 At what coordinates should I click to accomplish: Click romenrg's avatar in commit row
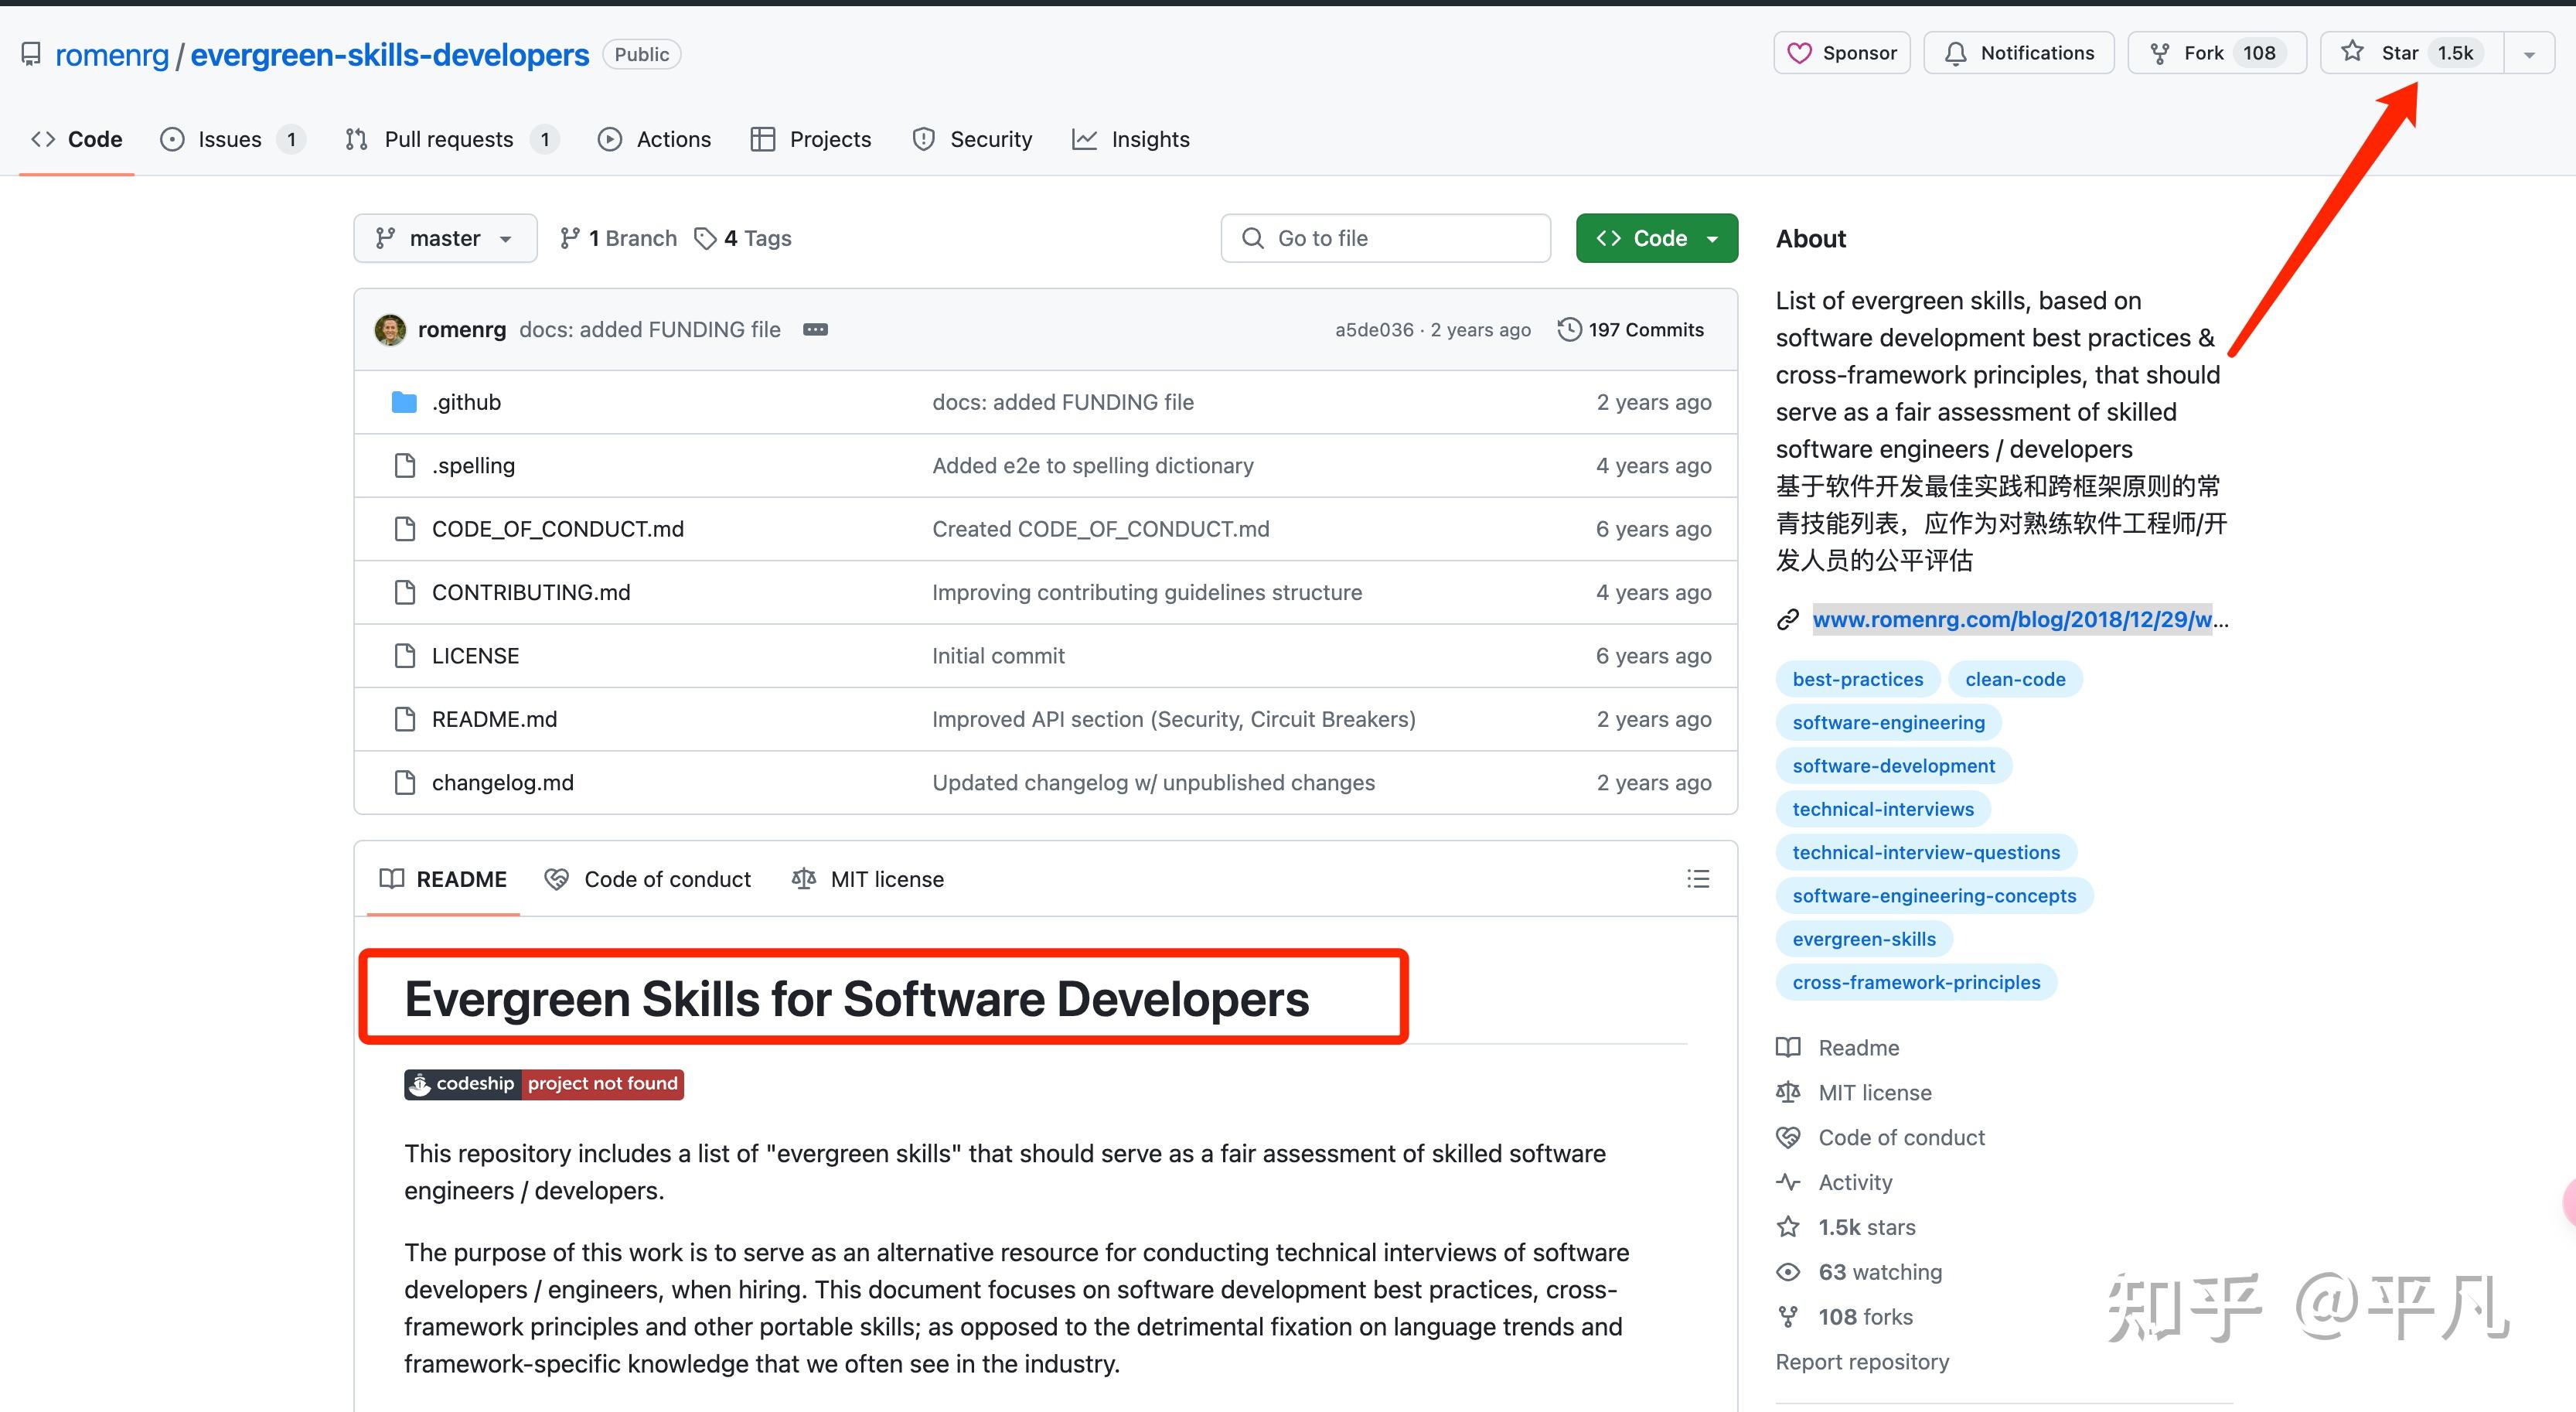390,330
